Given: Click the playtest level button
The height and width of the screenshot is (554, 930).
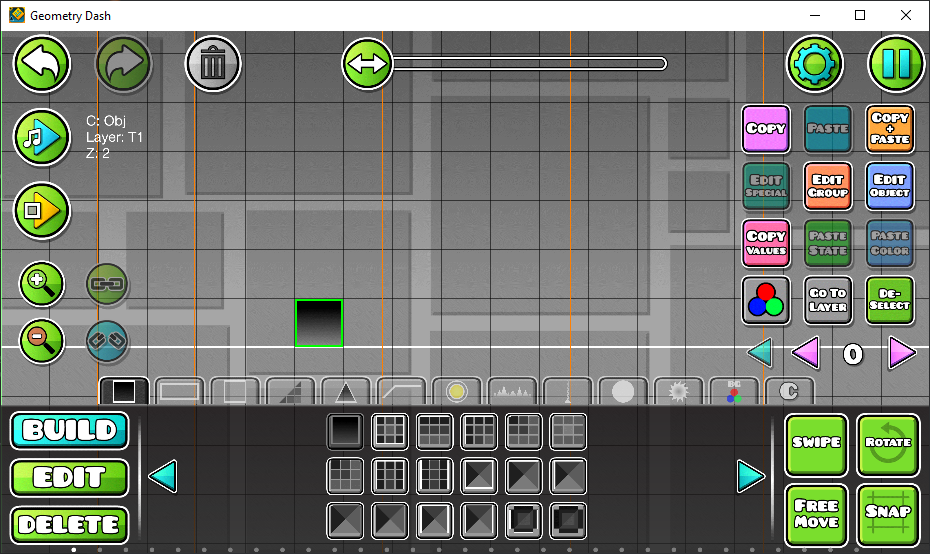Looking at the screenshot, I should (x=42, y=211).
